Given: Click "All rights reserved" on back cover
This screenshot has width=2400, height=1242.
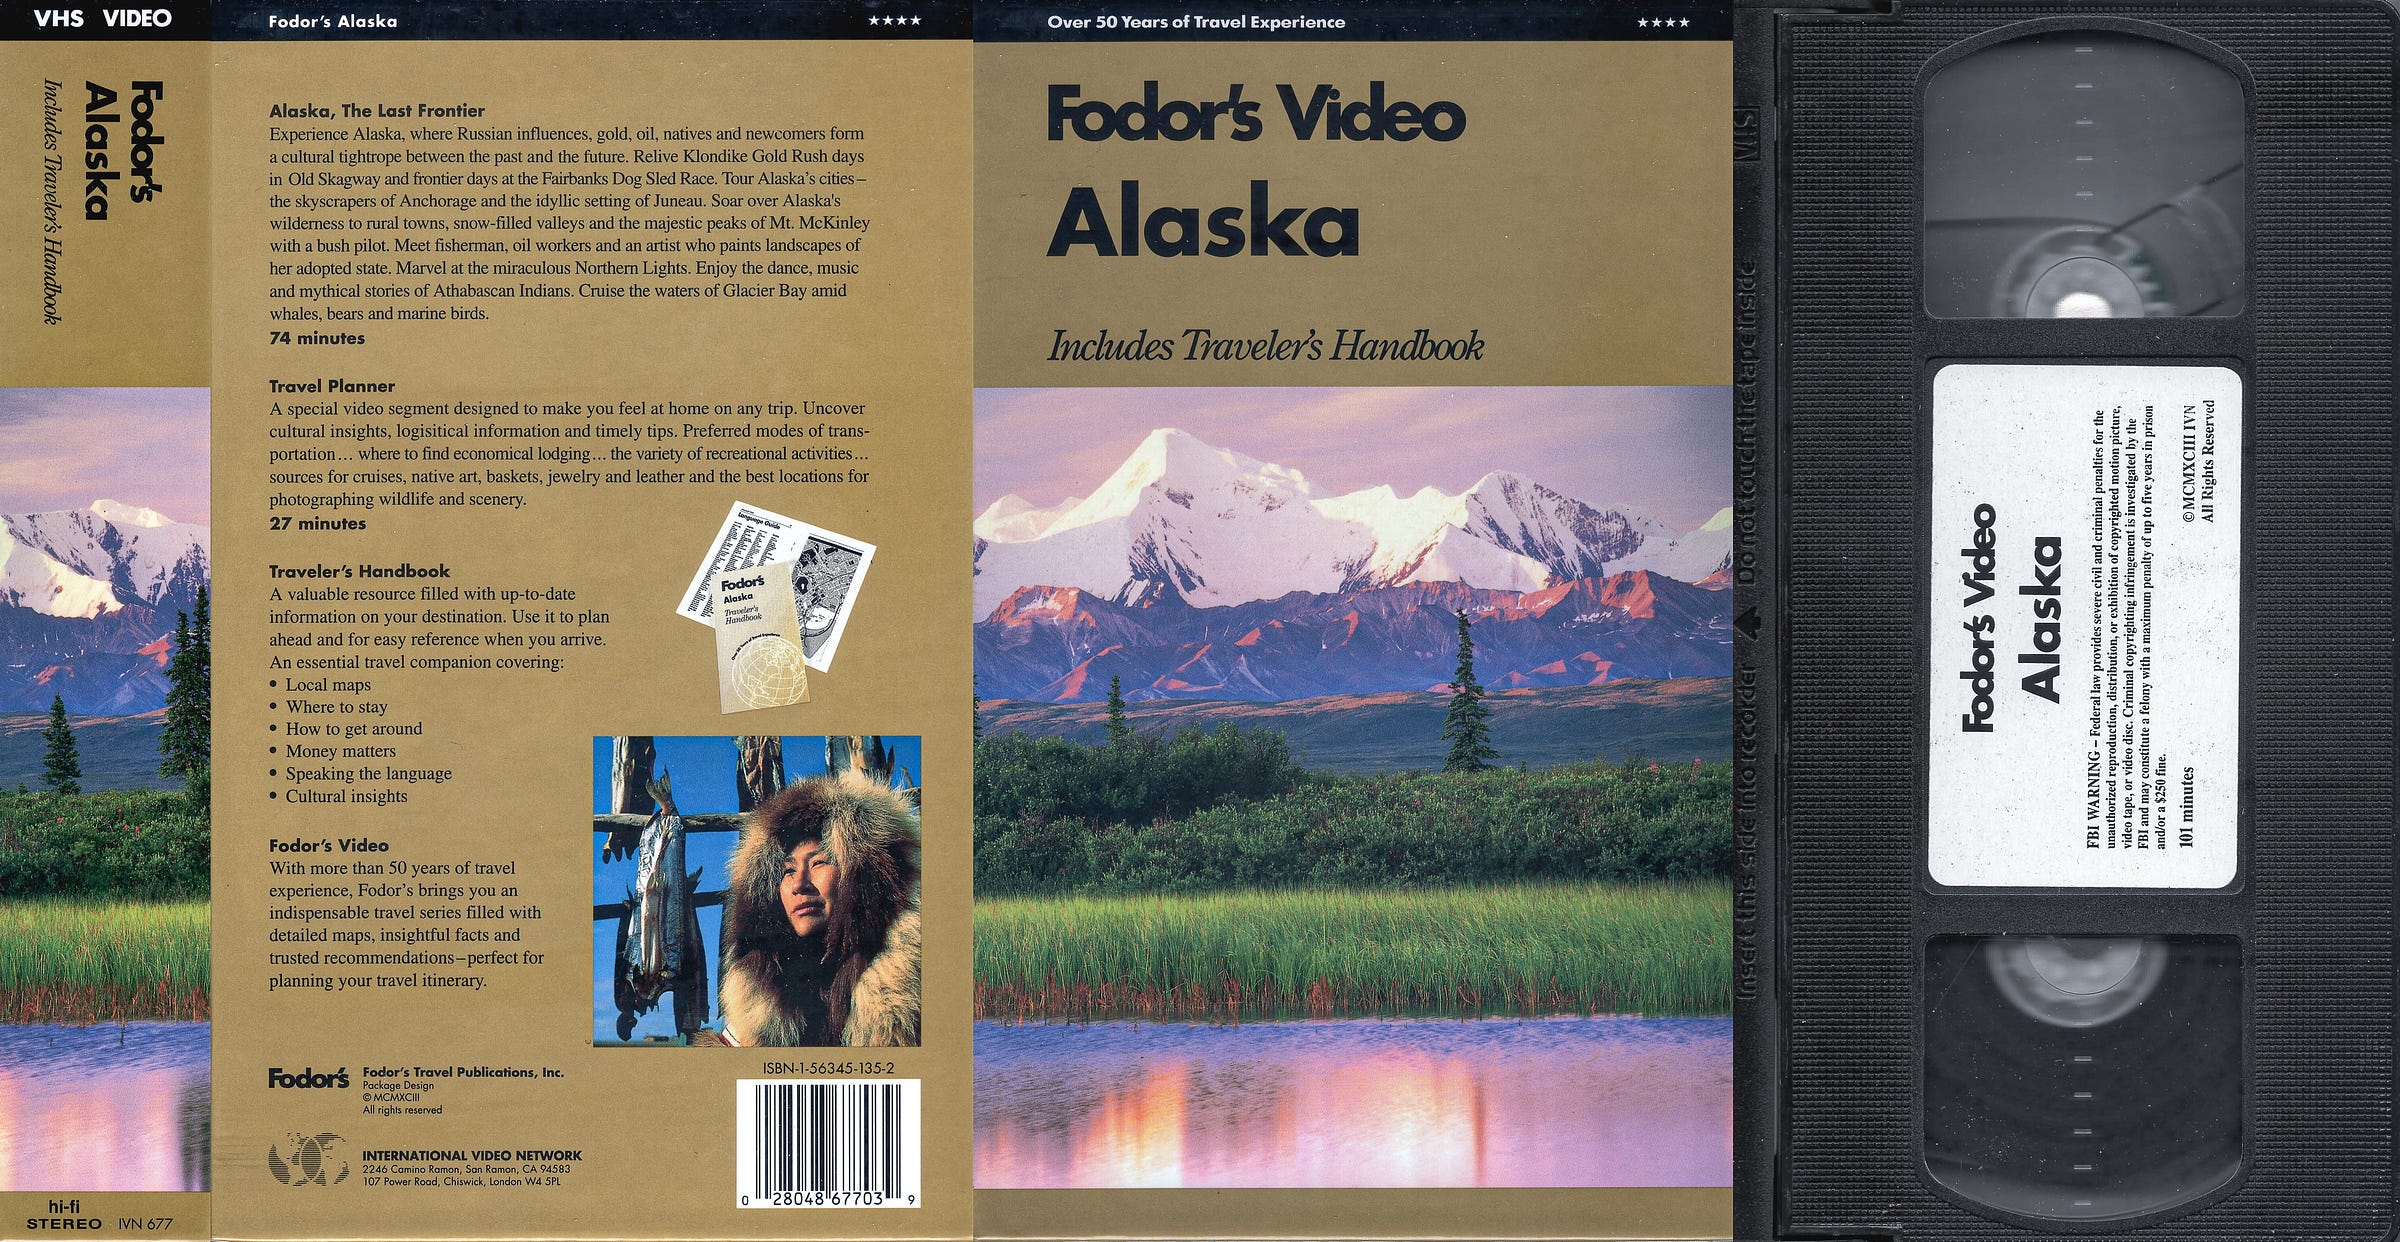Looking at the screenshot, I should (402, 1110).
